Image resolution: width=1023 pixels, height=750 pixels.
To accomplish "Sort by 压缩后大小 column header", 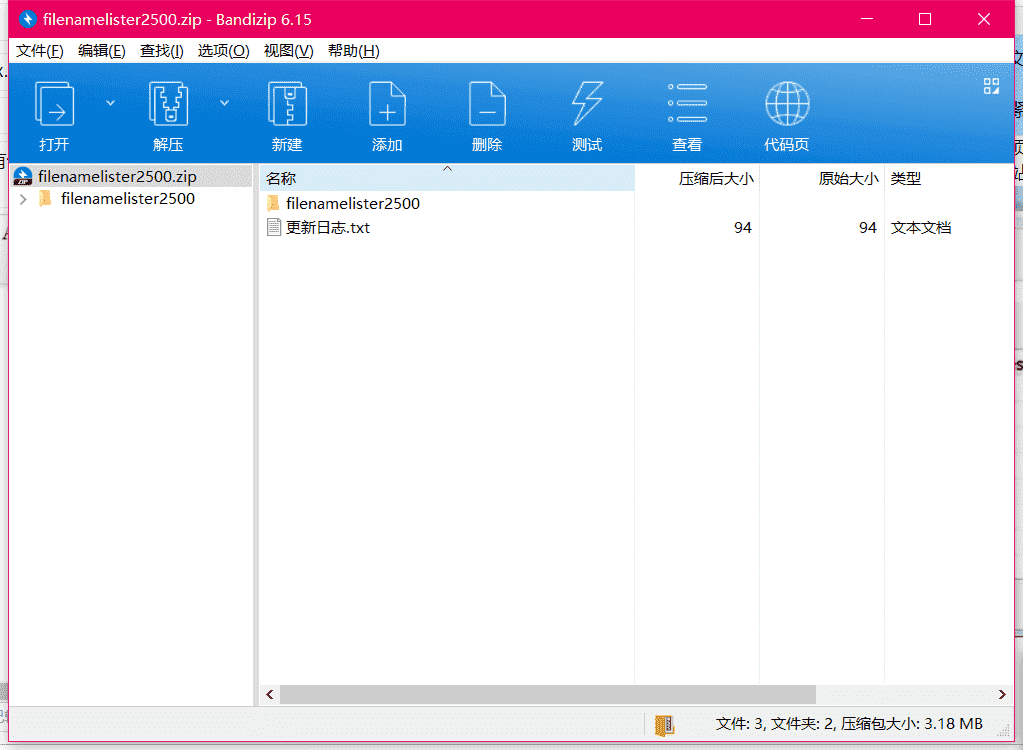I will click(x=697, y=178).
